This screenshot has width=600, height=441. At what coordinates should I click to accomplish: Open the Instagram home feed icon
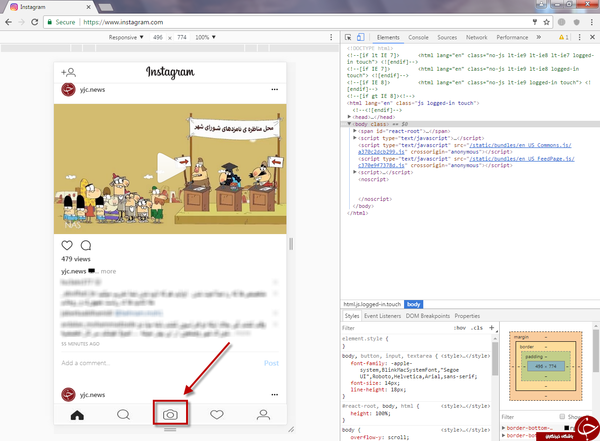tap(77, 415)
